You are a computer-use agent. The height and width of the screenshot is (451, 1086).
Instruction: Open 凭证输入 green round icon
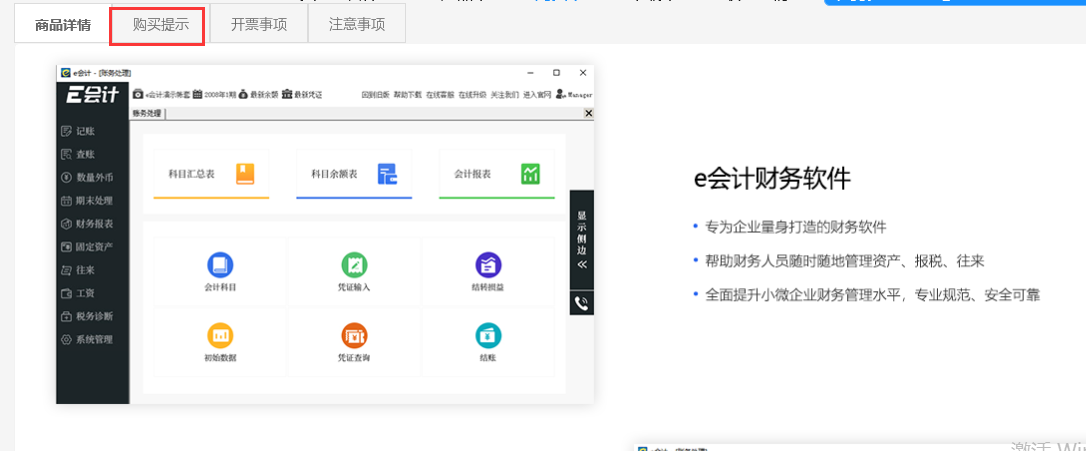tap(355, 265)
